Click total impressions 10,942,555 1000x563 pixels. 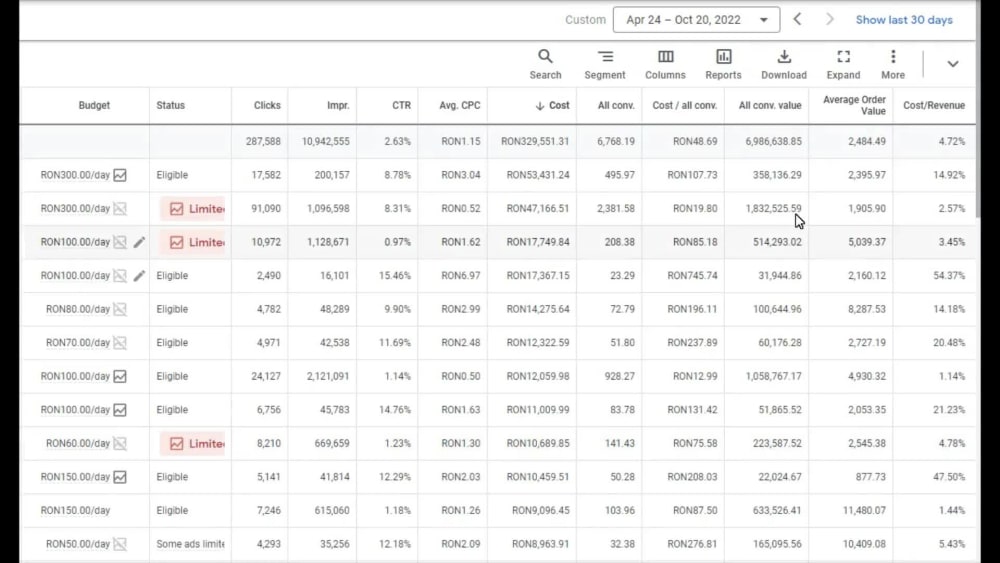(326, 142)
